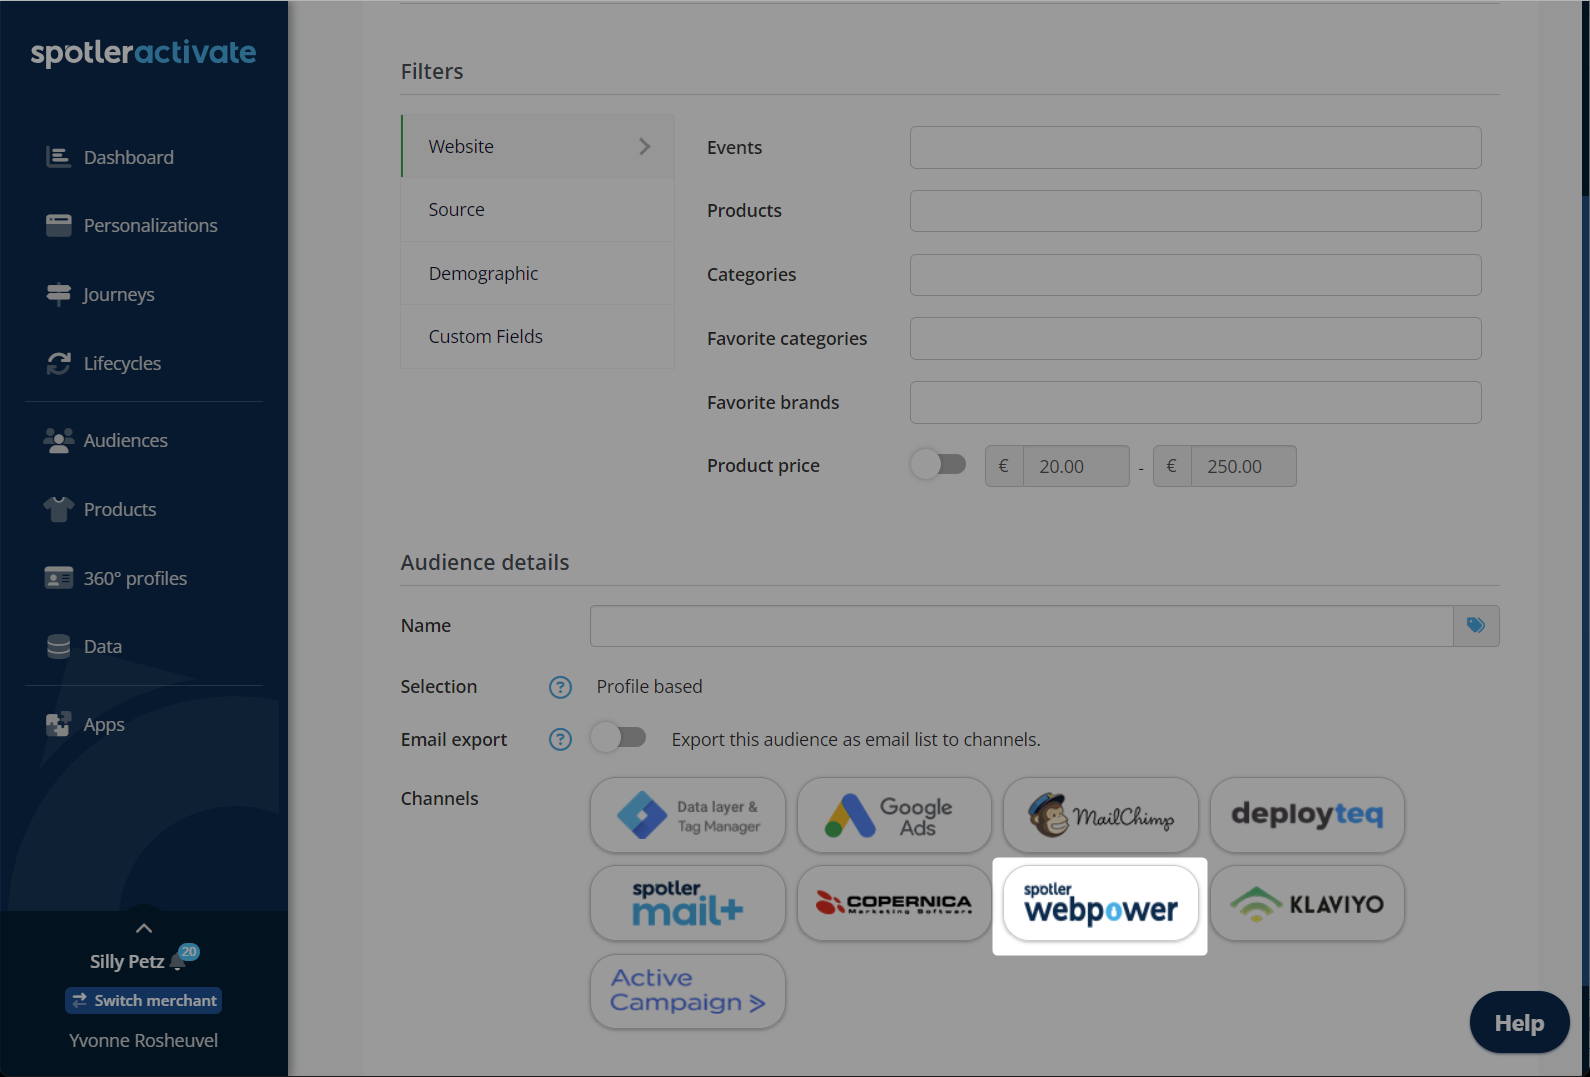Click the Silly Petz merchant name

coord(127,962)
